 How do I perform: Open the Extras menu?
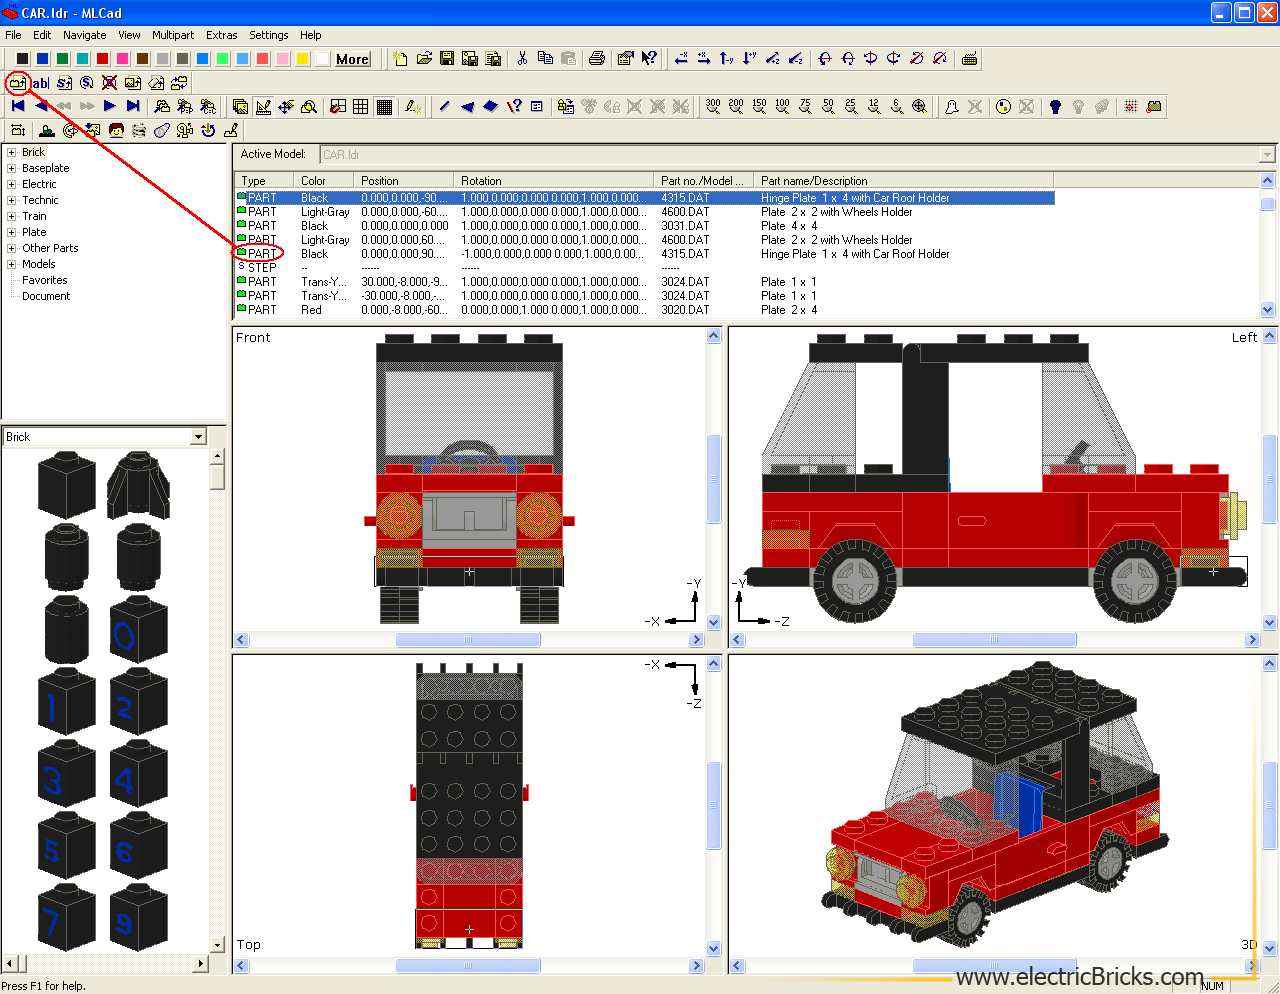pos(222,35)
